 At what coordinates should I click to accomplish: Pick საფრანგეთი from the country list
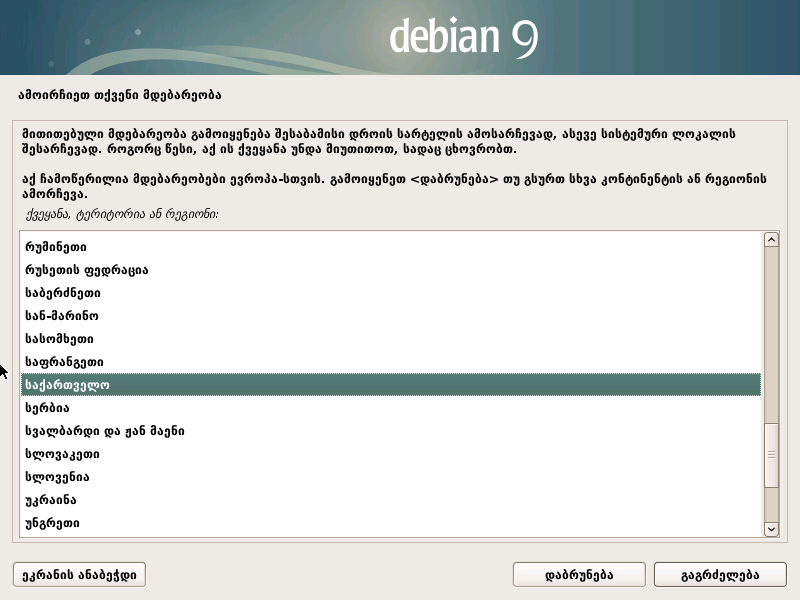pyautogui.click(x=391, y=362)
